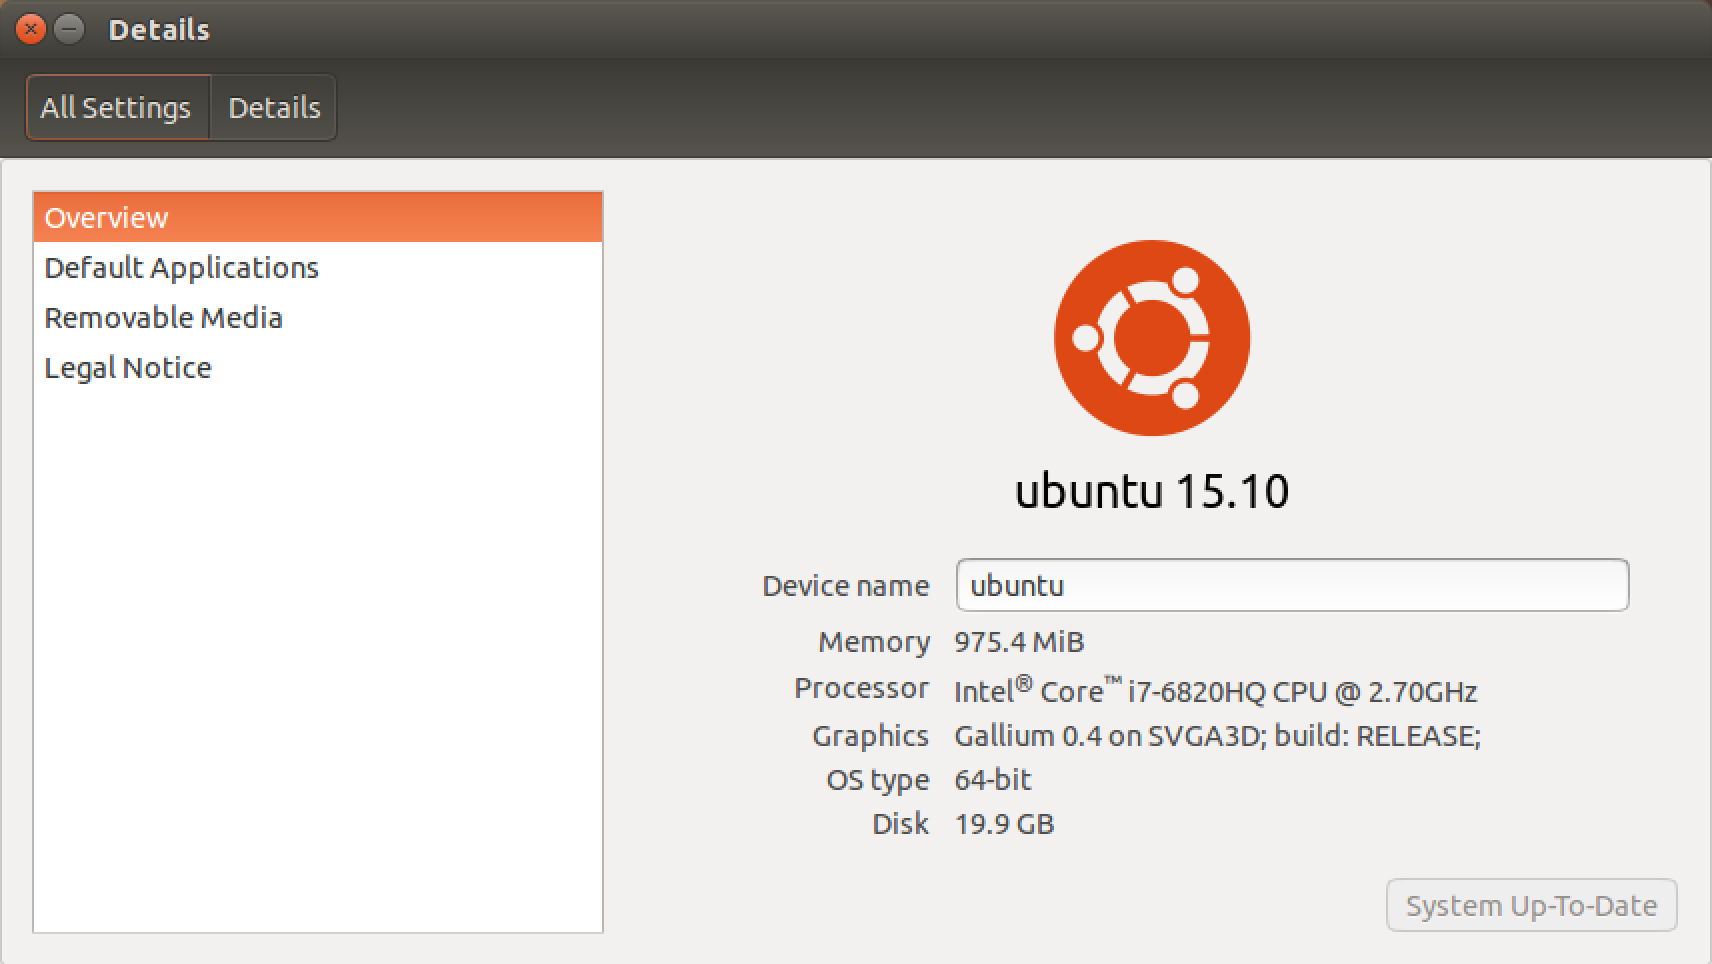The width and height of the screenshot is (1712, 964).
Task: Select the text ubuntu in Device name
Action: tap(1017, 585)
